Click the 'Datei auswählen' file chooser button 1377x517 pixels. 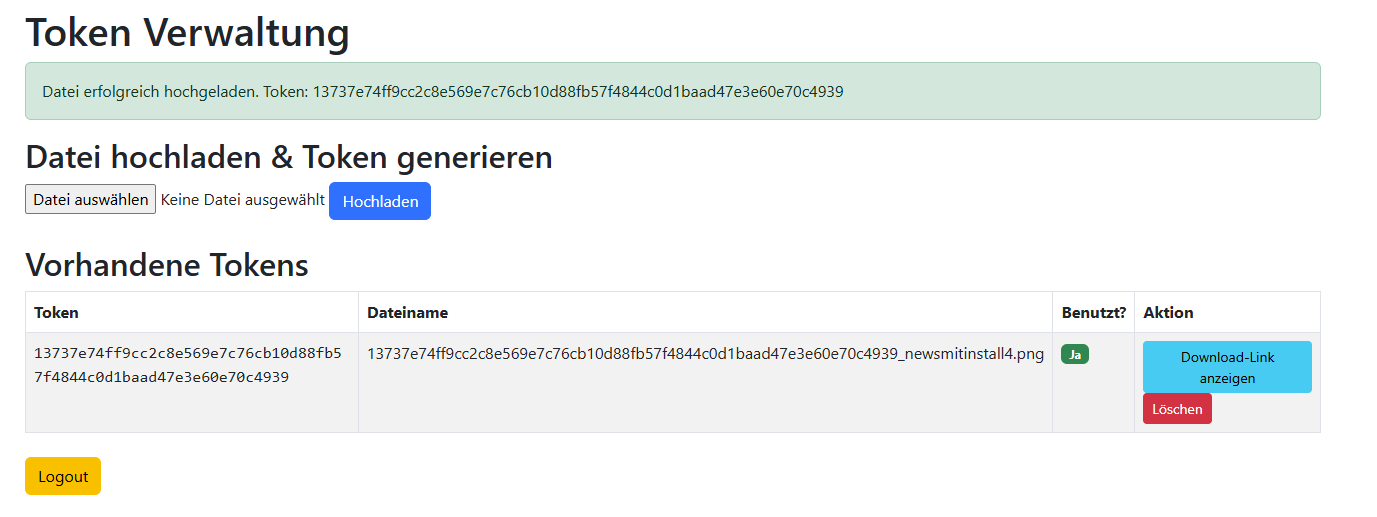point(90,199)
